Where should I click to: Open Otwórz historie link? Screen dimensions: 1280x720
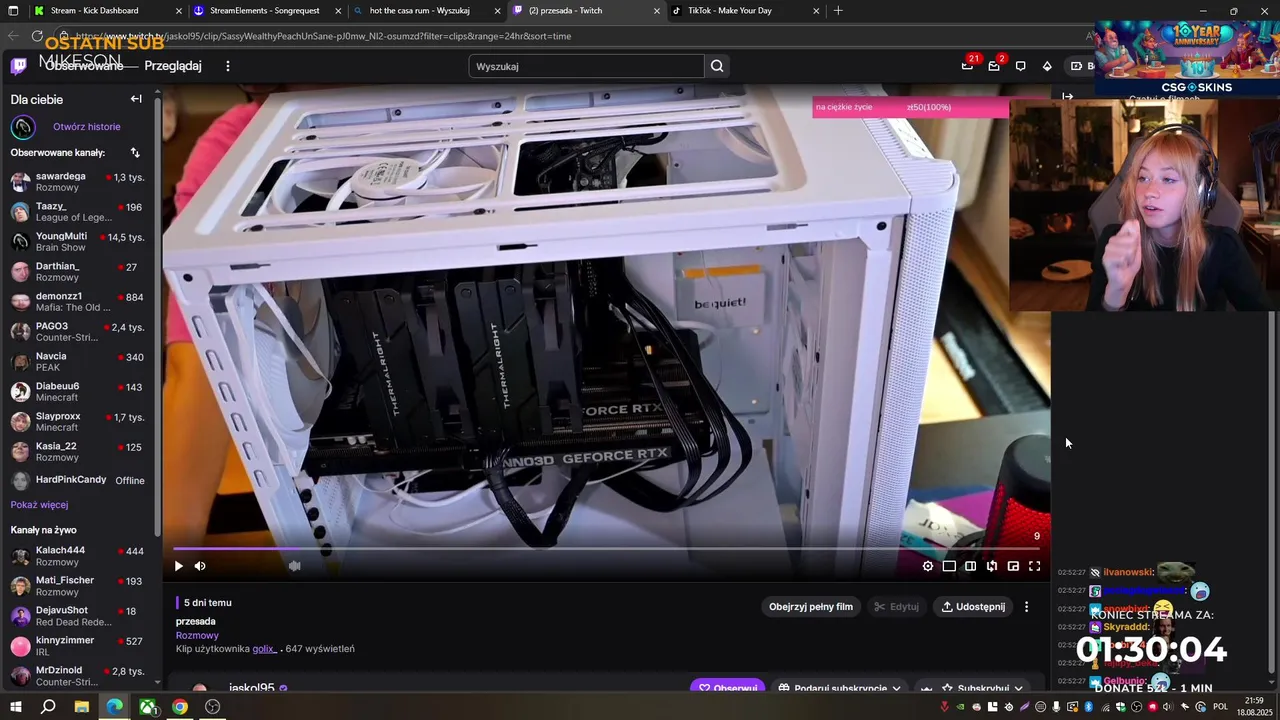pos(87,127)
